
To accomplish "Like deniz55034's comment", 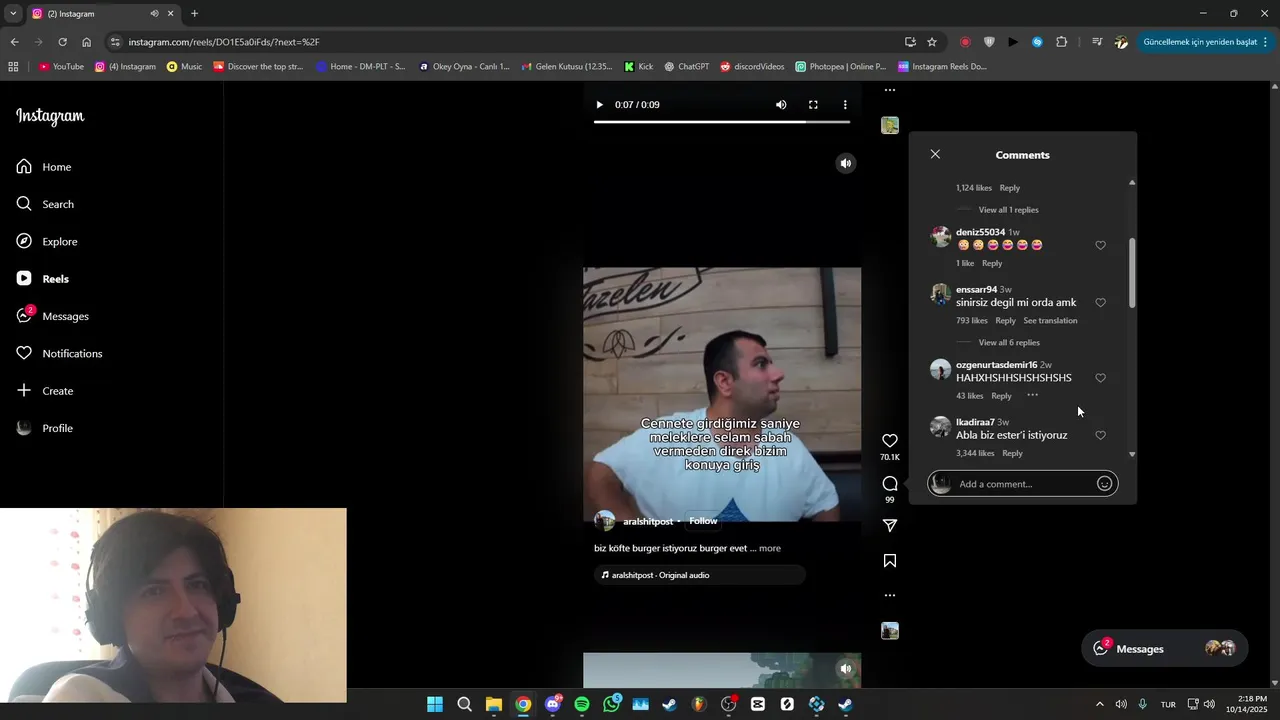I will pyautogui.click(x=1100, y=245).
